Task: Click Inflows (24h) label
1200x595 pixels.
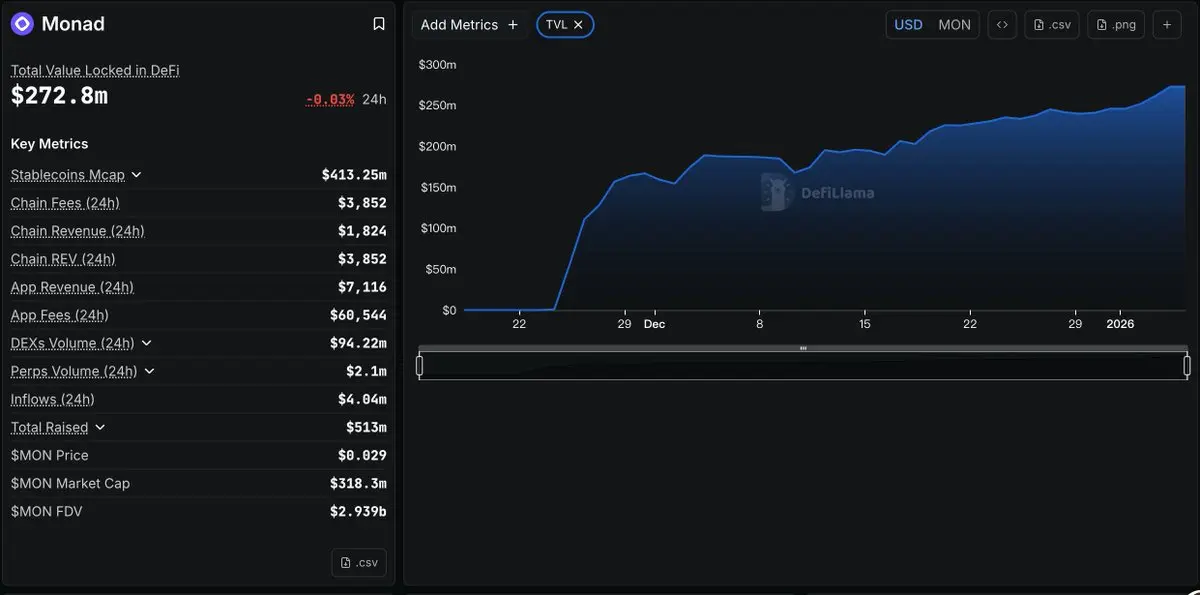Action: pos(53,399)
